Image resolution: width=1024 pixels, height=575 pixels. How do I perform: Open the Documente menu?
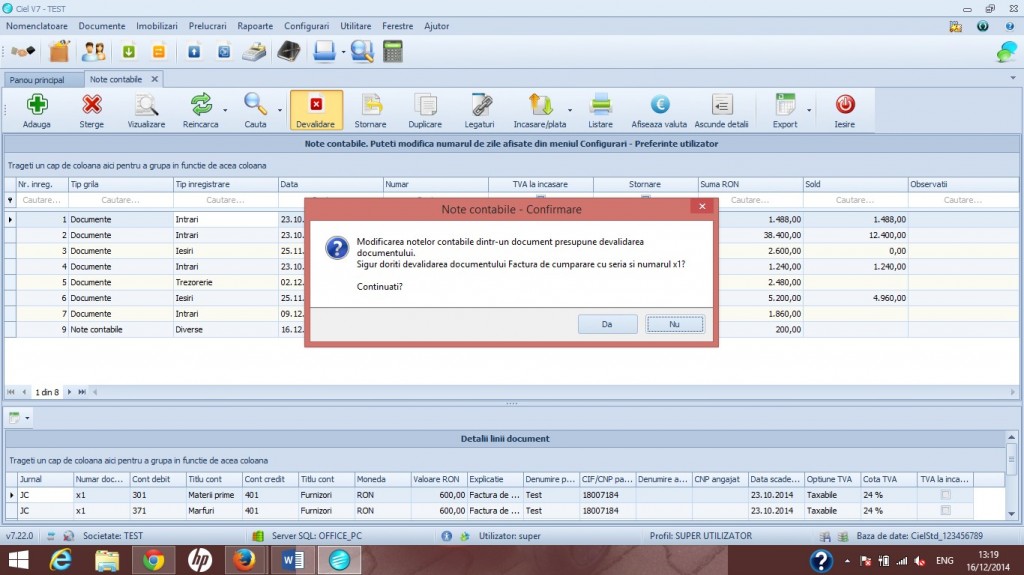[x=102, y=26]
